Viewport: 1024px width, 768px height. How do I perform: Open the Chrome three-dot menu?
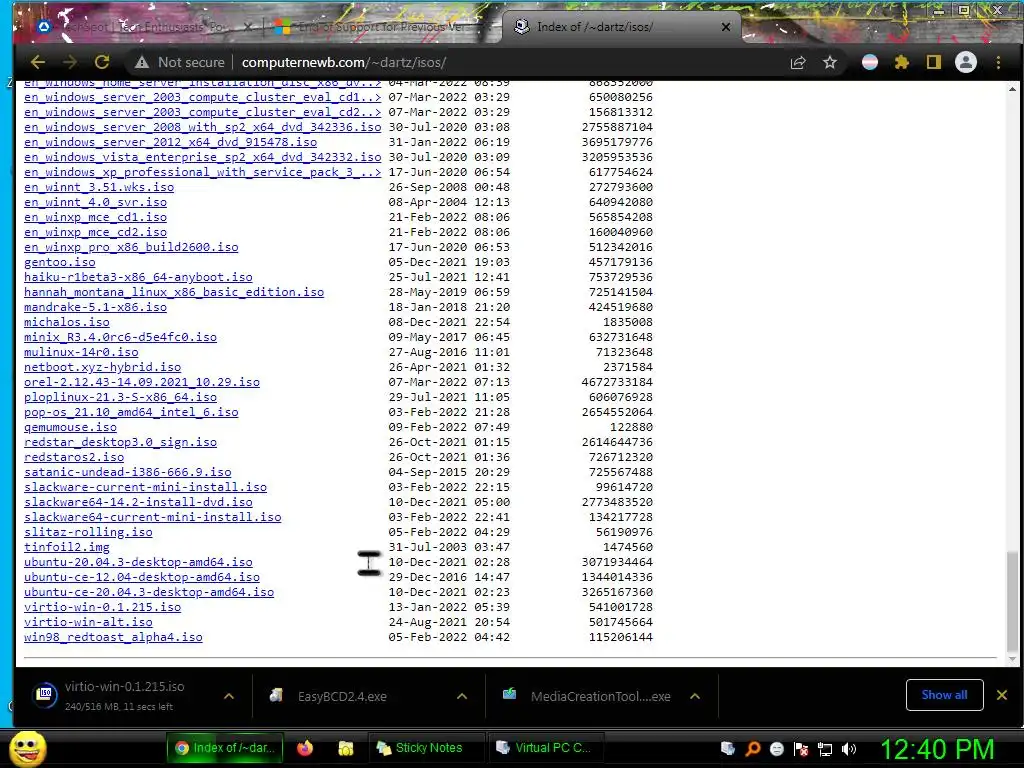point(998,63)
